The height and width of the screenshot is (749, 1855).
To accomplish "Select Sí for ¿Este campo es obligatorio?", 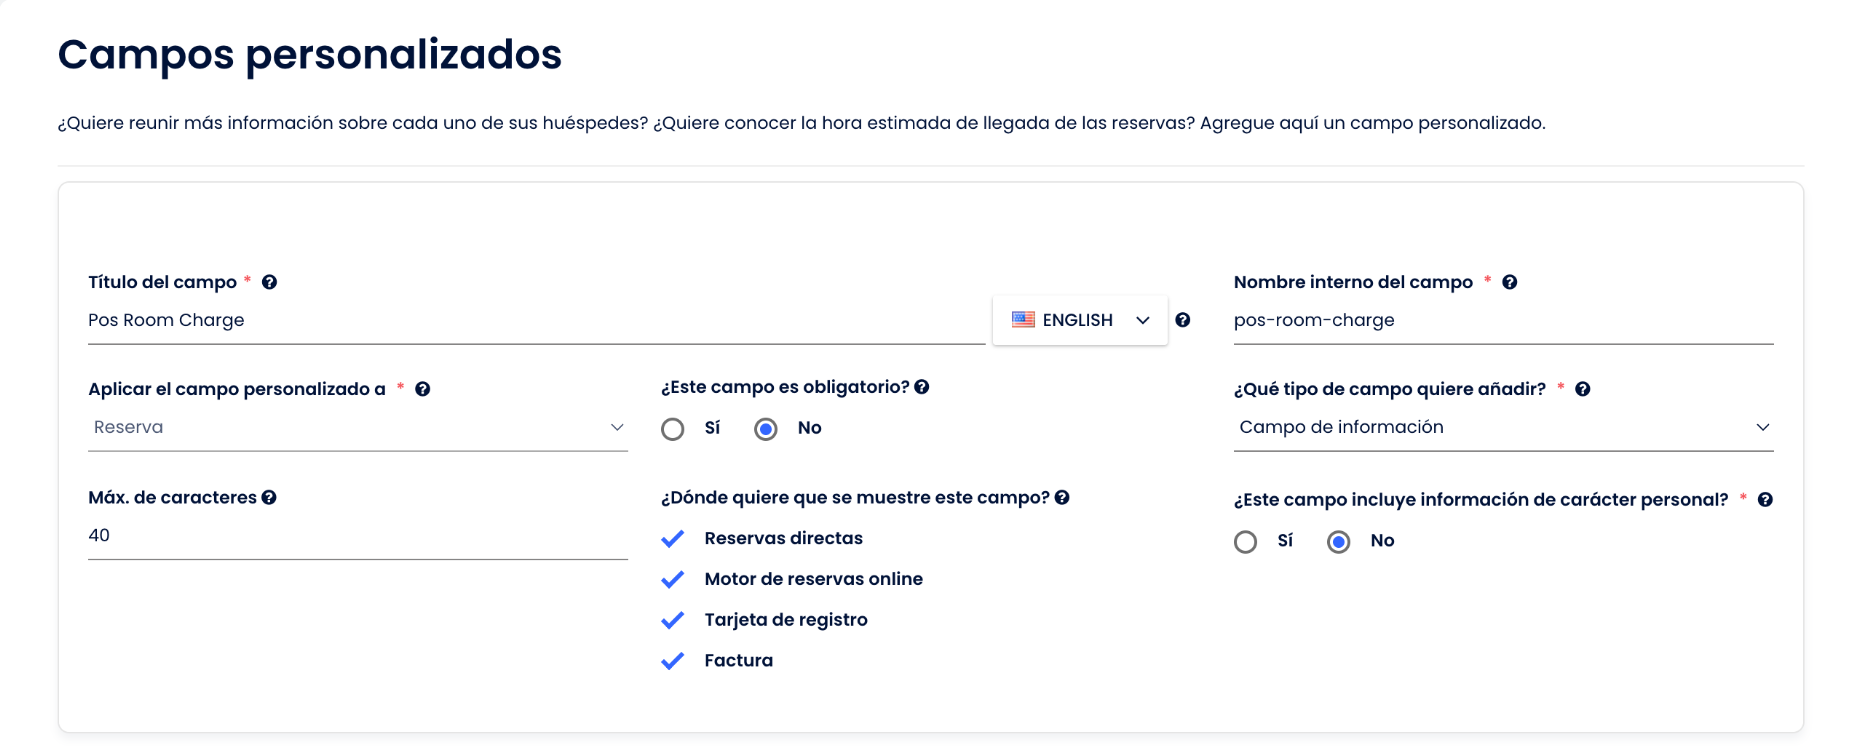I will (x=673, y=429).
